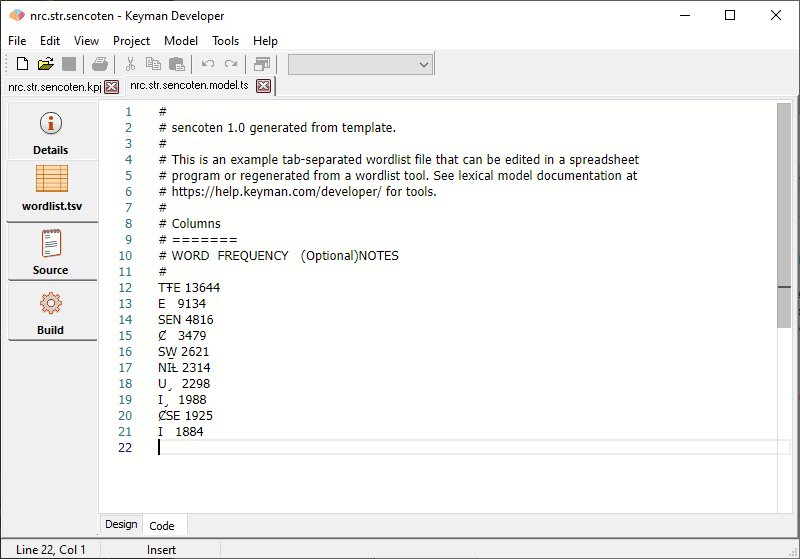Switch to the Design view tab
800x559 pixels.
click(121, 524)
